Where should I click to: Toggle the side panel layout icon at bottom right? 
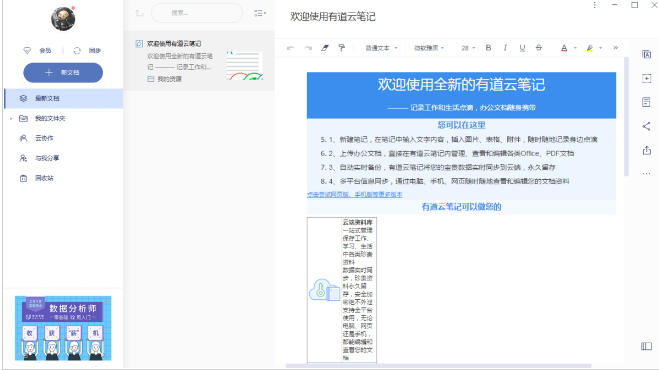pos(646,346)
